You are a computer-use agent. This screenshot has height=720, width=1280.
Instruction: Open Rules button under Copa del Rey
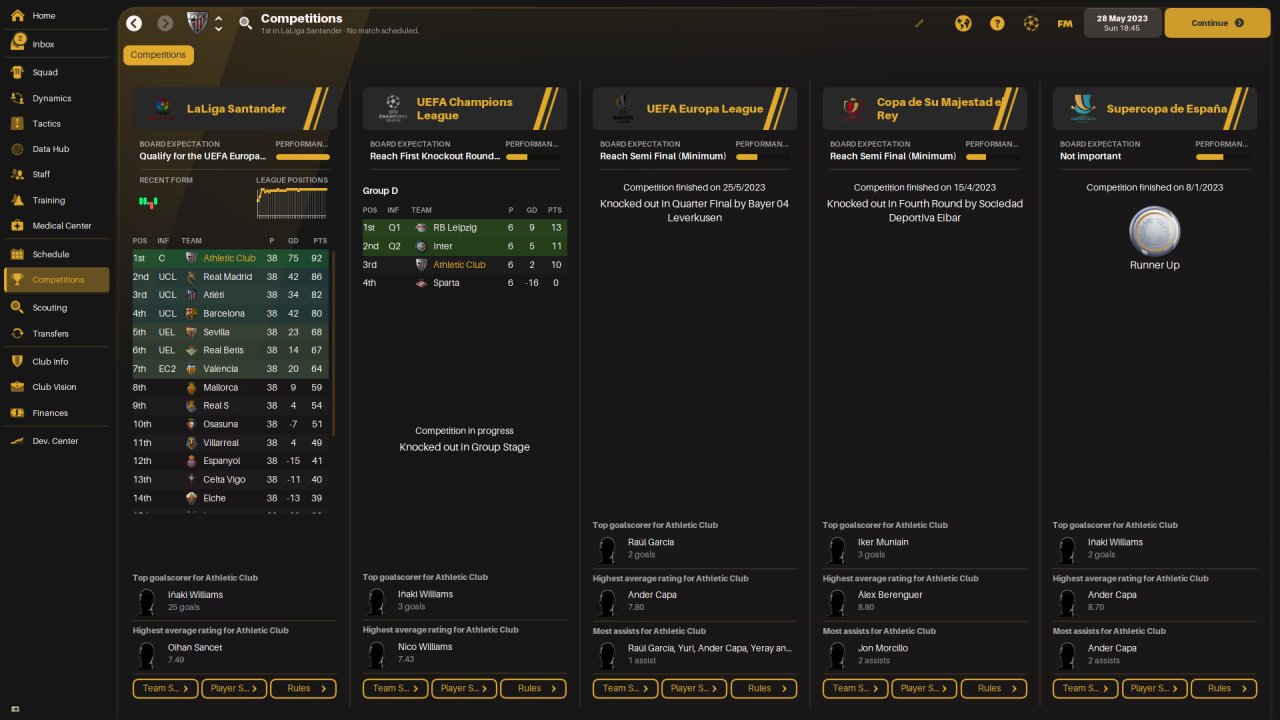point(993,688)
